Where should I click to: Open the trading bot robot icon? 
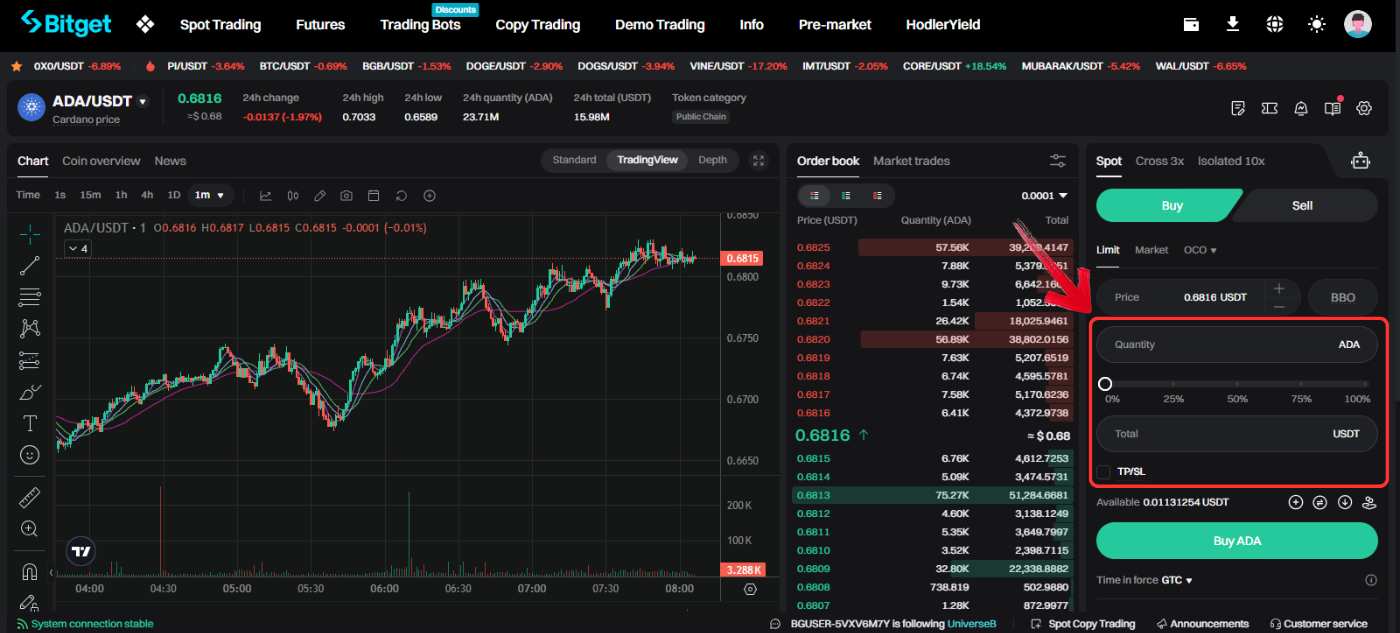pos(1360,160)
